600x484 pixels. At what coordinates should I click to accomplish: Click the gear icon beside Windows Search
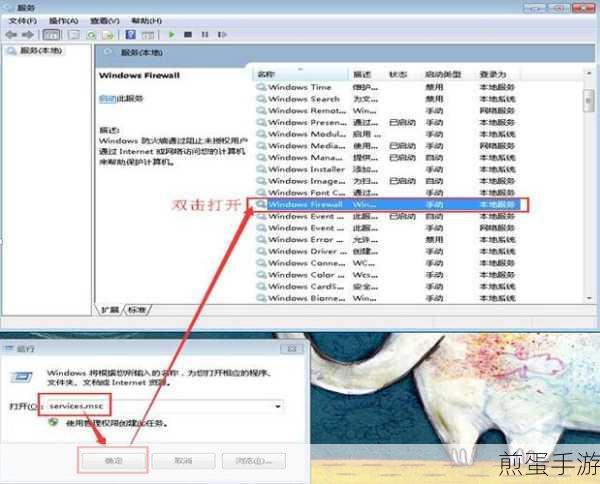[x=261, y=99]
